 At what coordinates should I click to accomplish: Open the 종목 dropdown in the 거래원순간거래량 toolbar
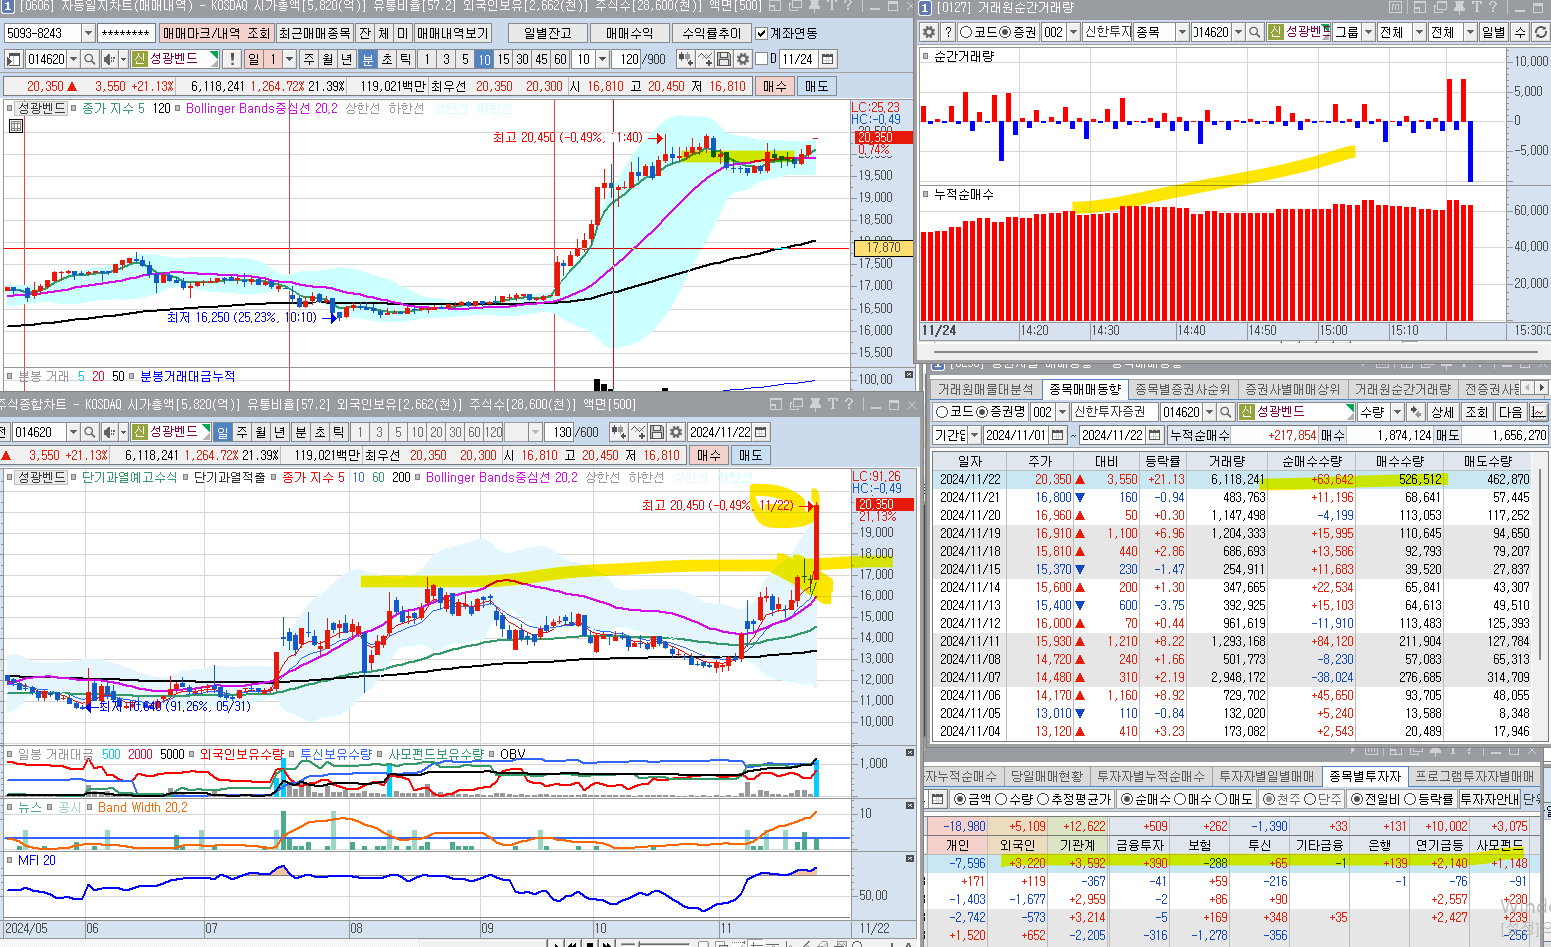tap(1182, 32)
